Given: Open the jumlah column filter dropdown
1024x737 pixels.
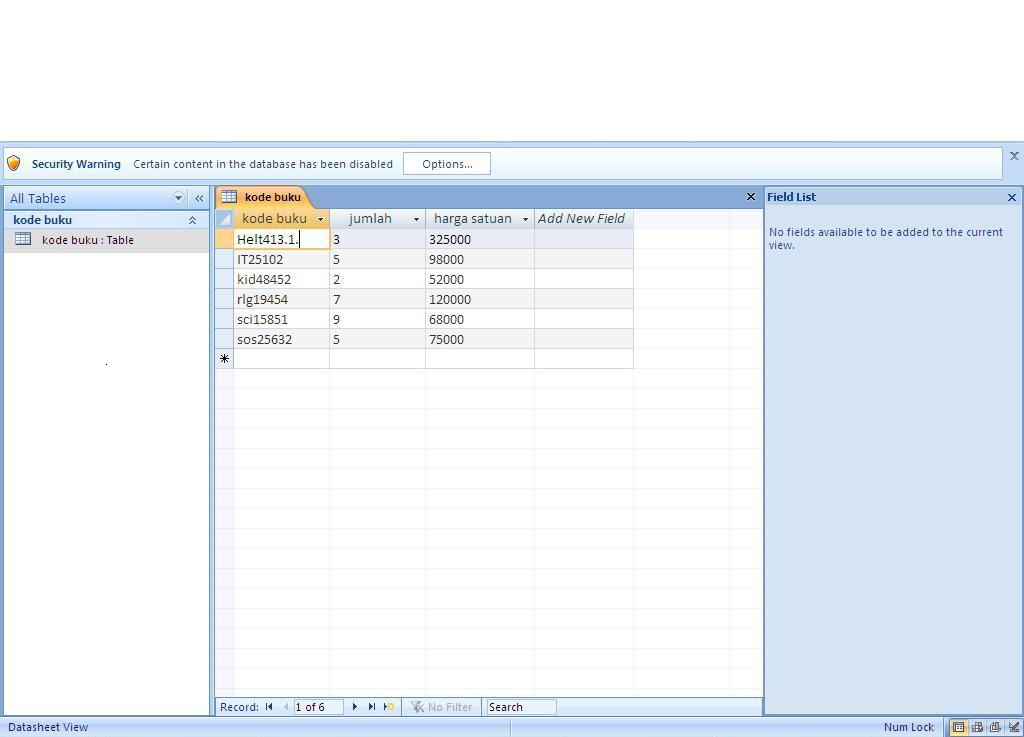Looking at the screenshot, I should 416,219.
